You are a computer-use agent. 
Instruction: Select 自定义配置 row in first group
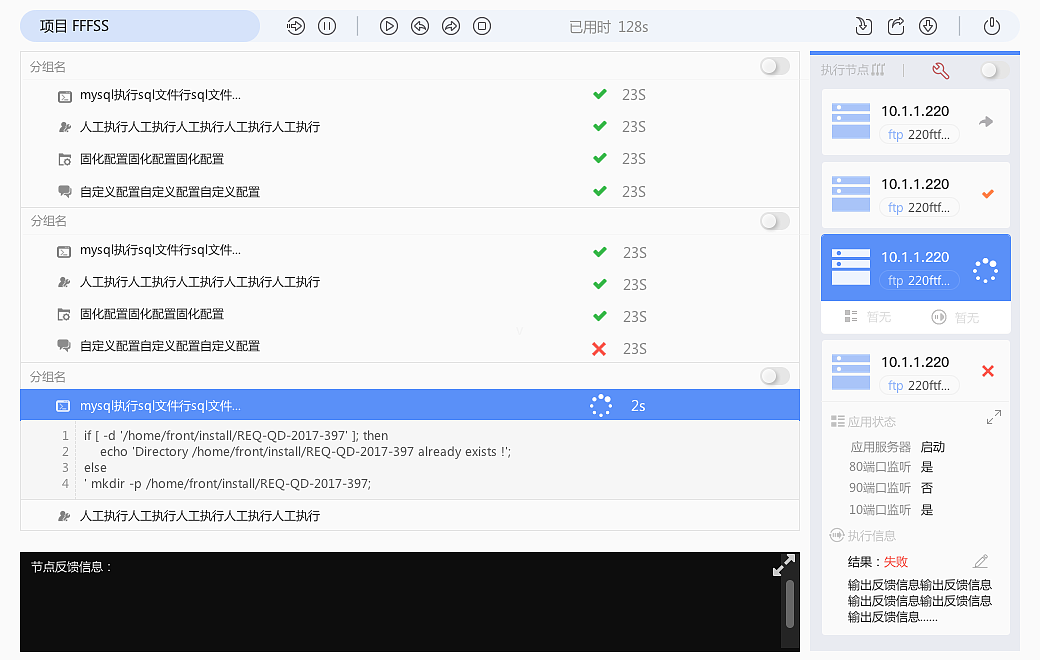coord(410,191)
